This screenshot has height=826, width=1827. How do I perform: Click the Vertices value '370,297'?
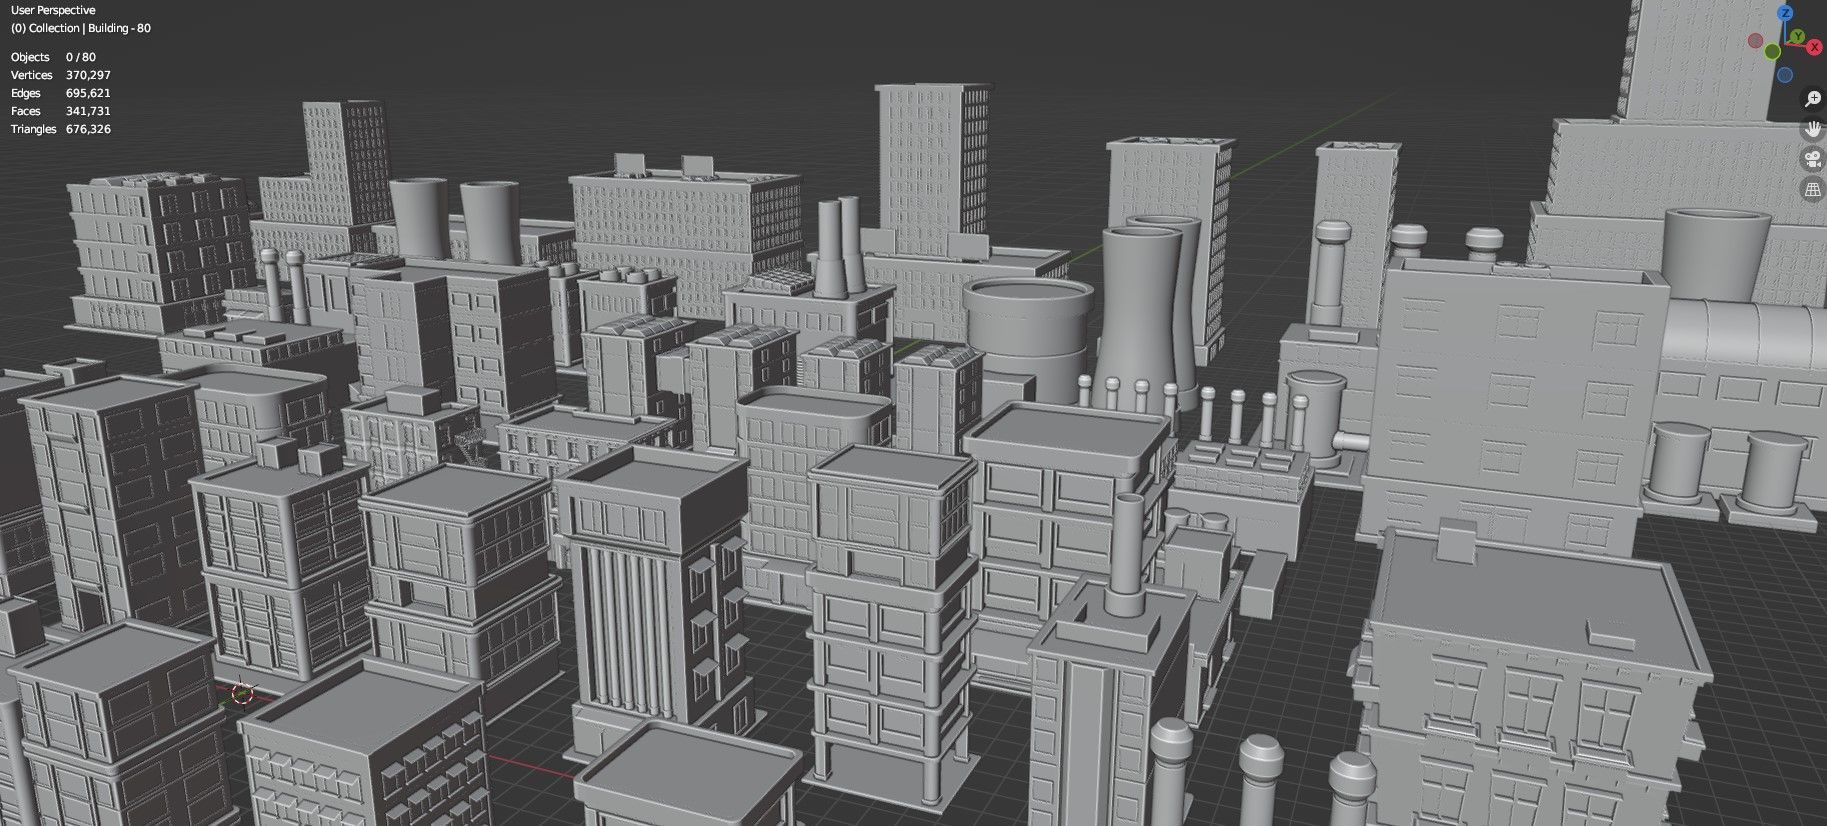(x=88, y=75)
